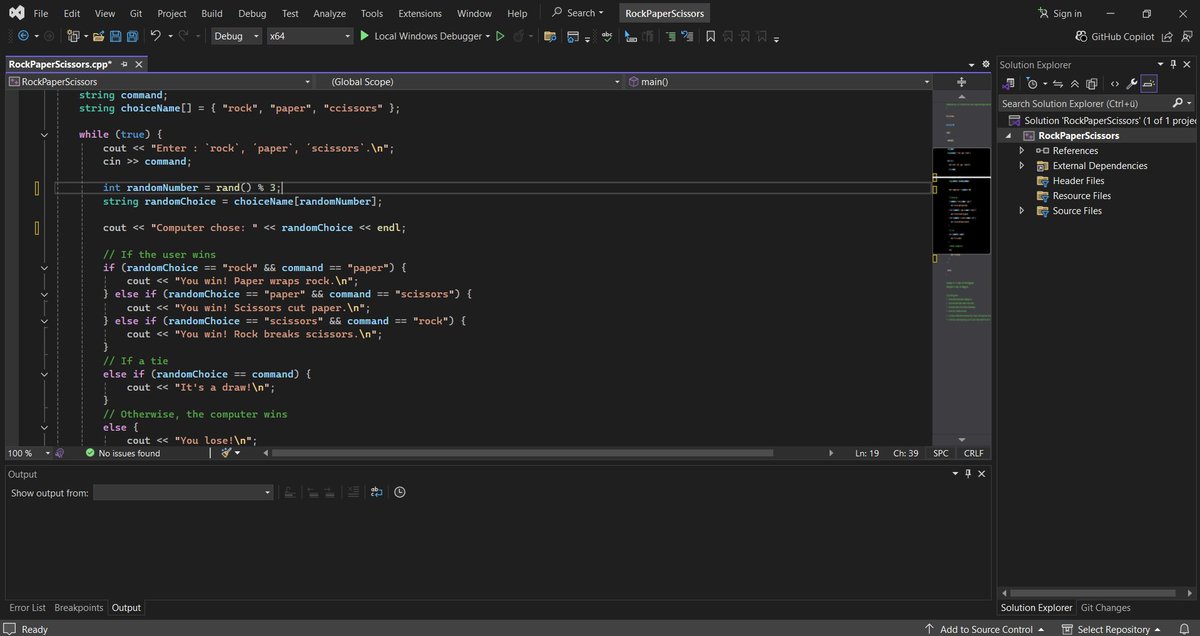The height and width of the screenshot is (636, 1200).
Task: Select Resource Files in Solution Explorer
Action: coord(1081,196)
